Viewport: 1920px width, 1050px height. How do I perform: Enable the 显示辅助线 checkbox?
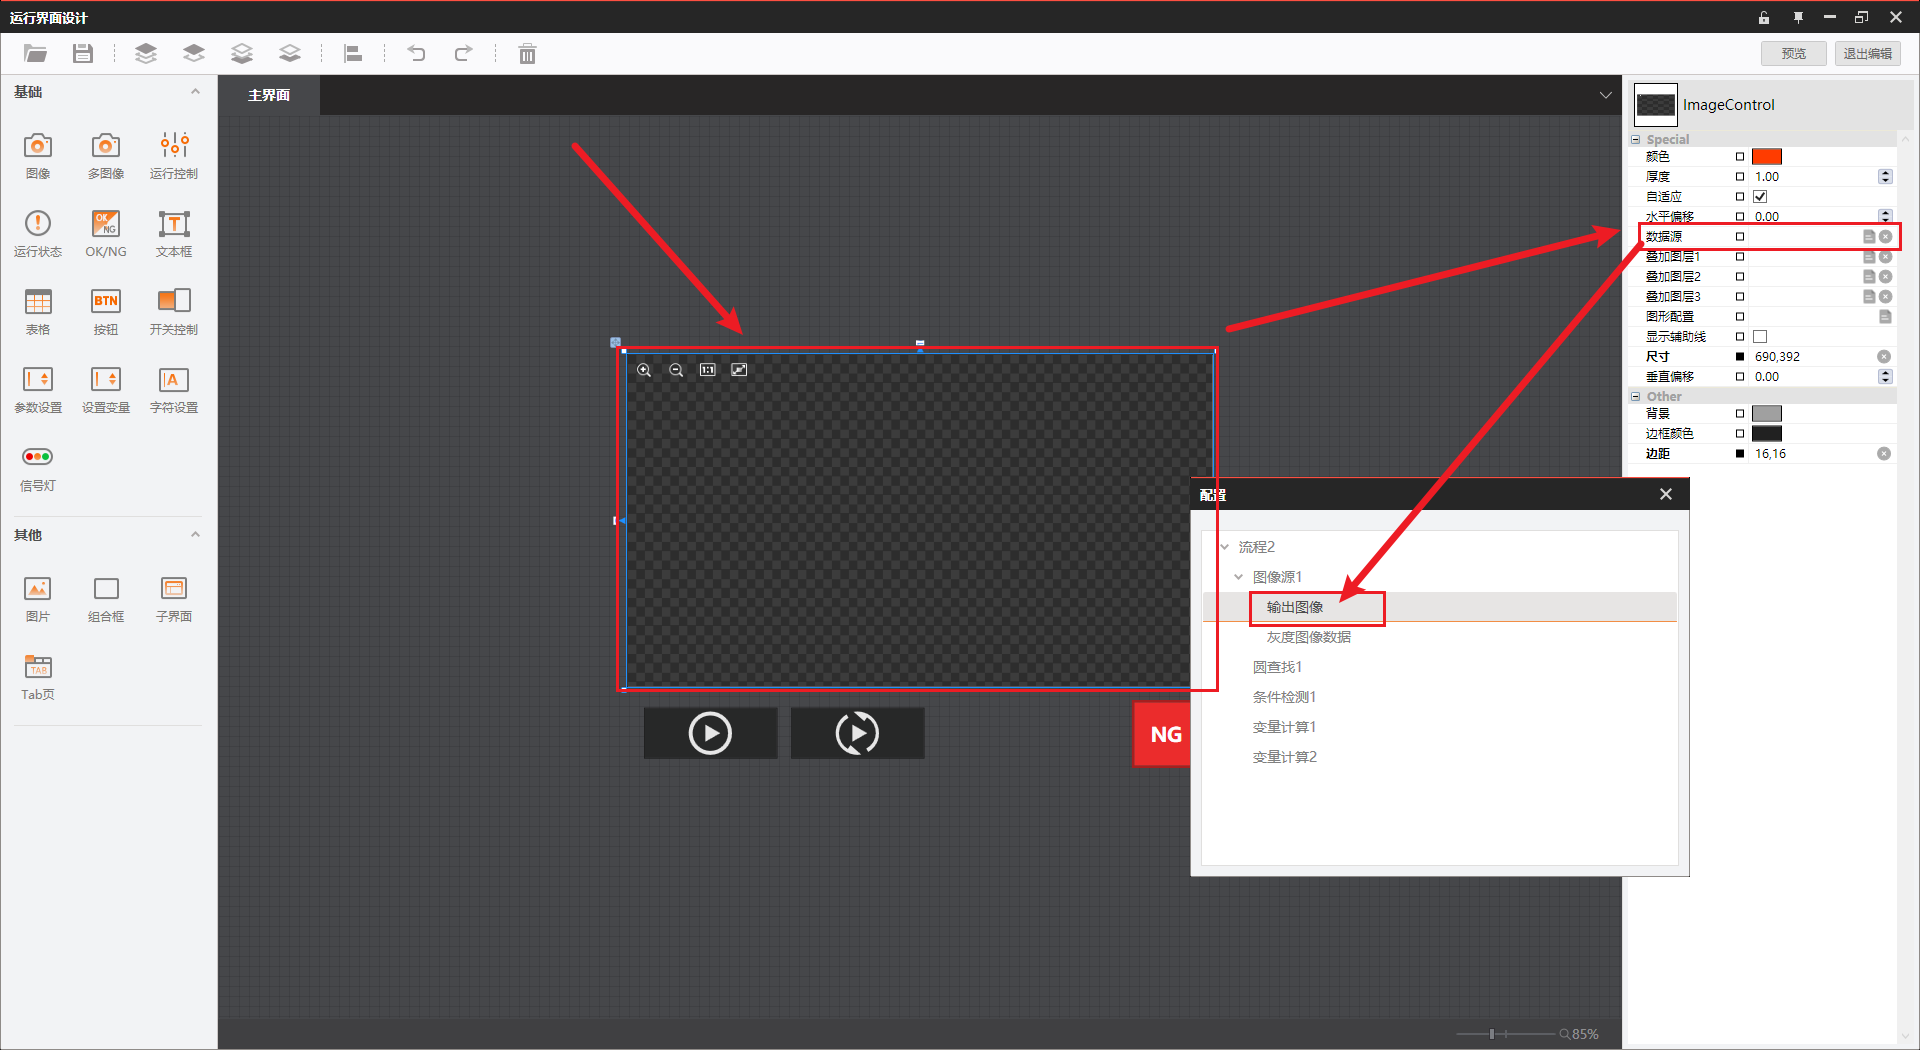tap(1760, 337)
